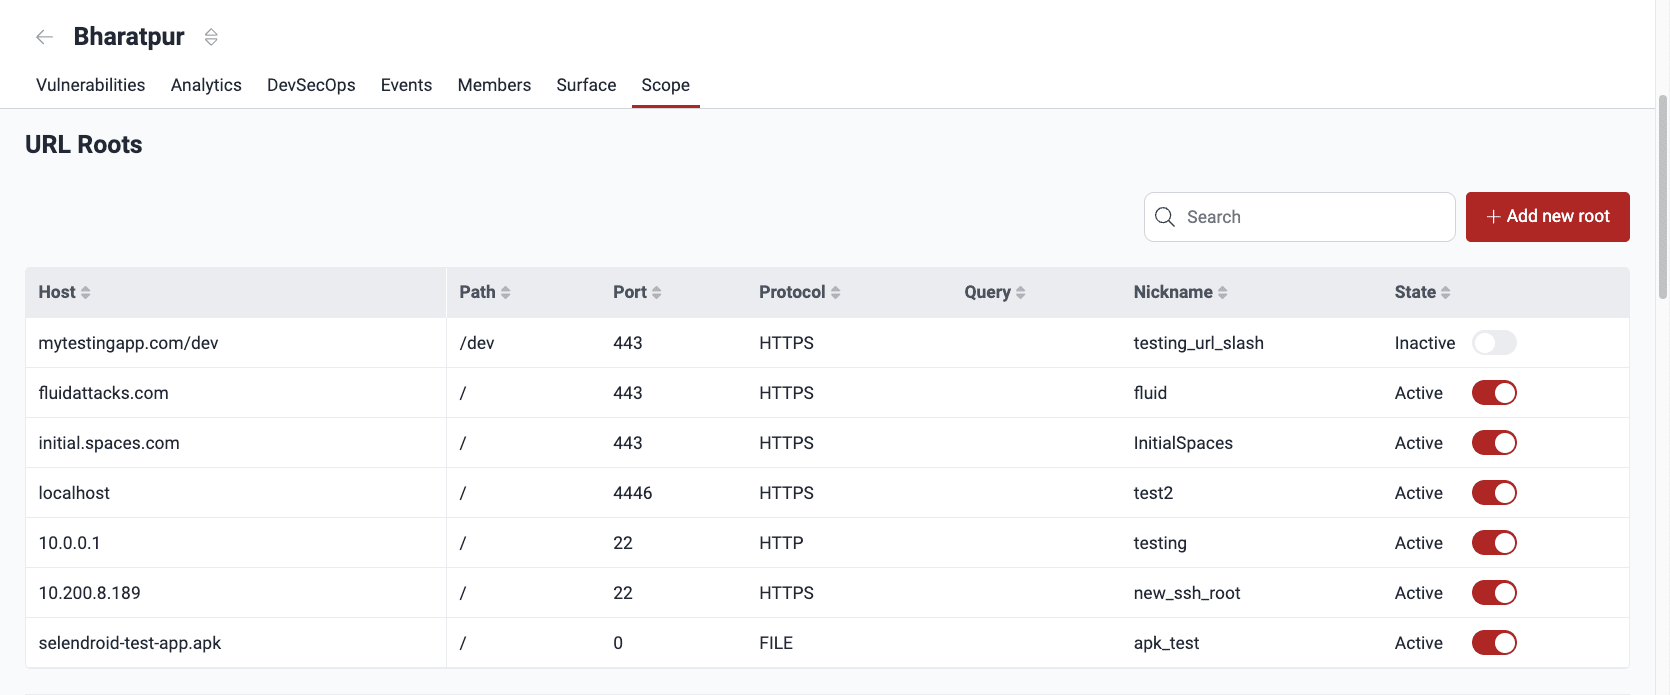This screenshot has width=1670, height=695.
Task: Click the Bharatpur group title
Action: coord(129,37)
